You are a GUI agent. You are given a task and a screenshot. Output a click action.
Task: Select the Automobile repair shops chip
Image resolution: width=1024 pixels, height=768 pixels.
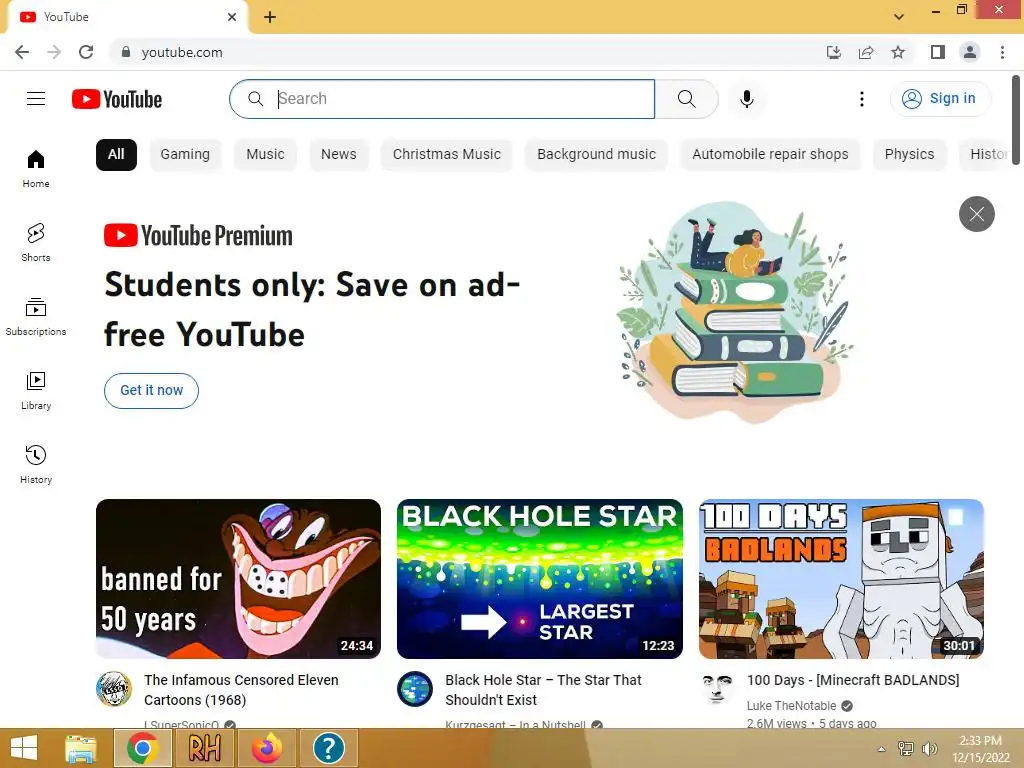(x=770, y=155)
